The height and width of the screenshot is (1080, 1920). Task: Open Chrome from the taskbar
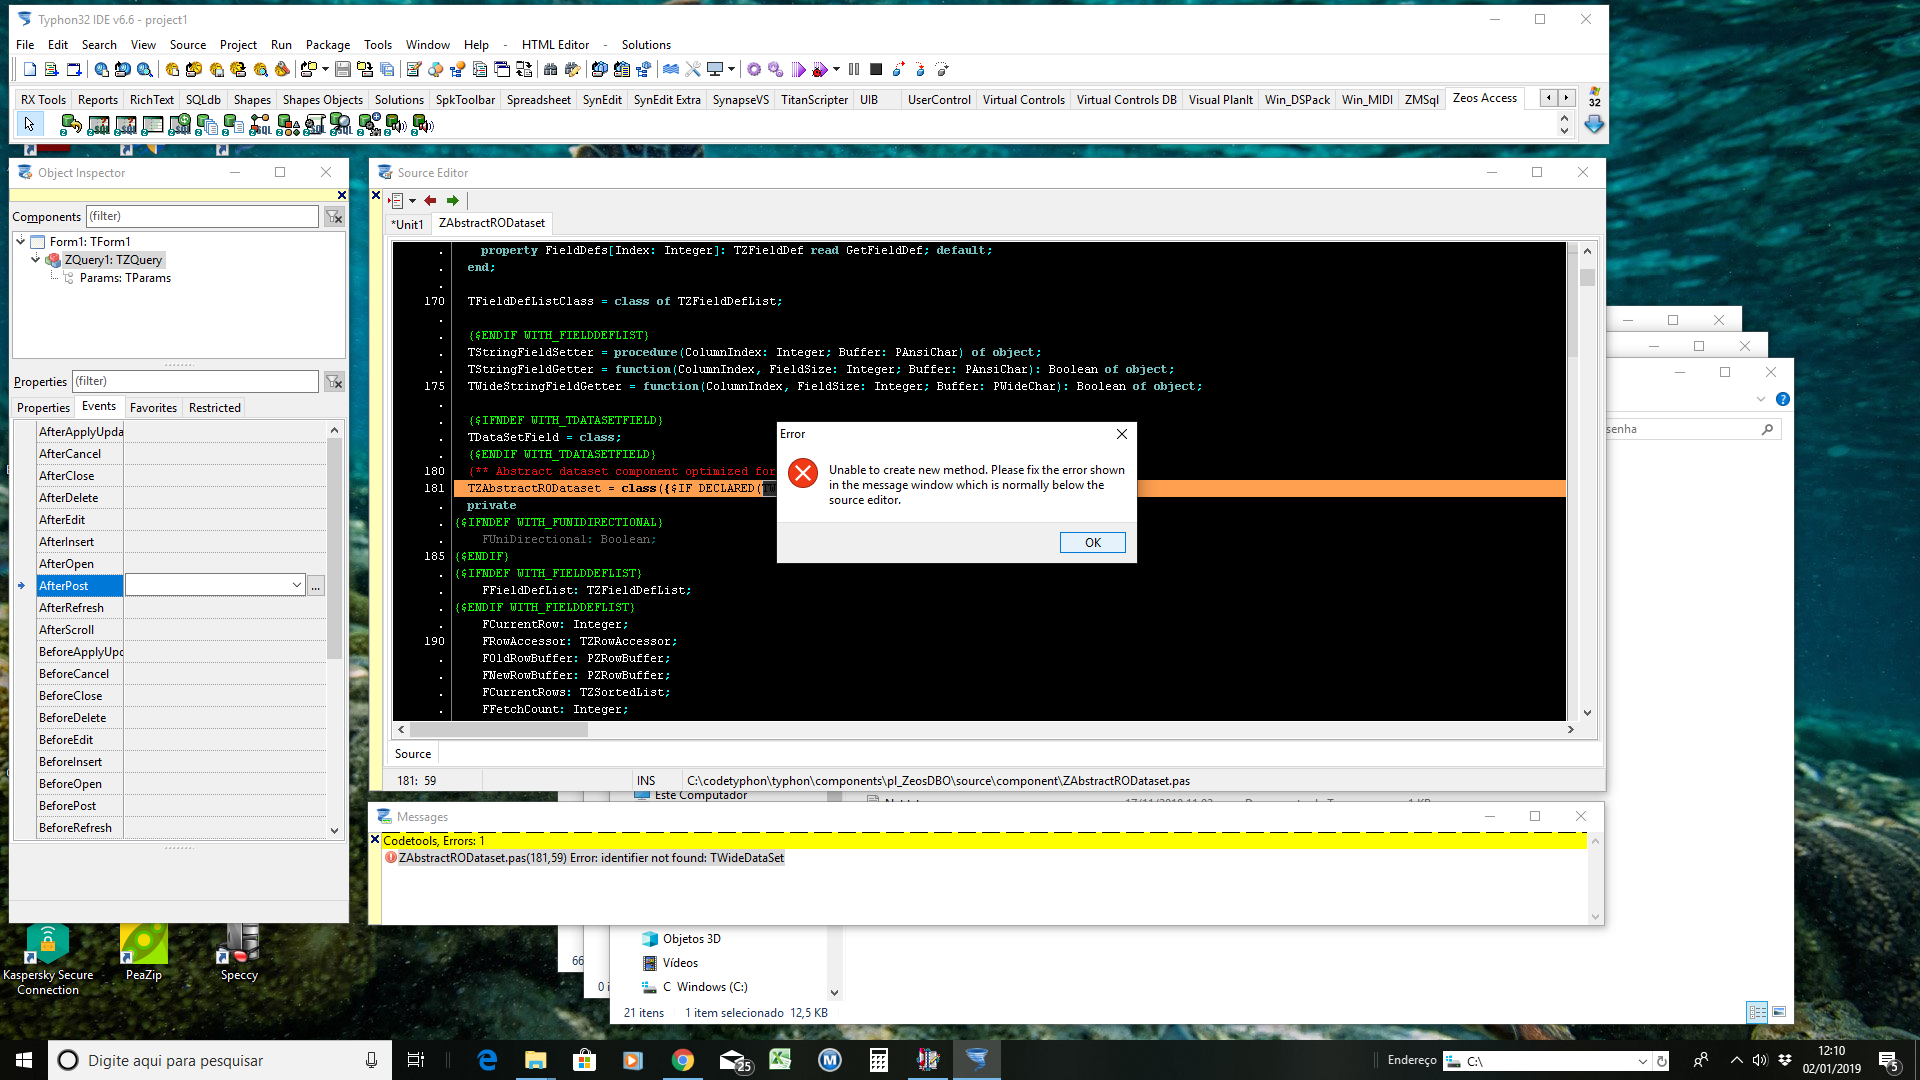pos(683,1060)
